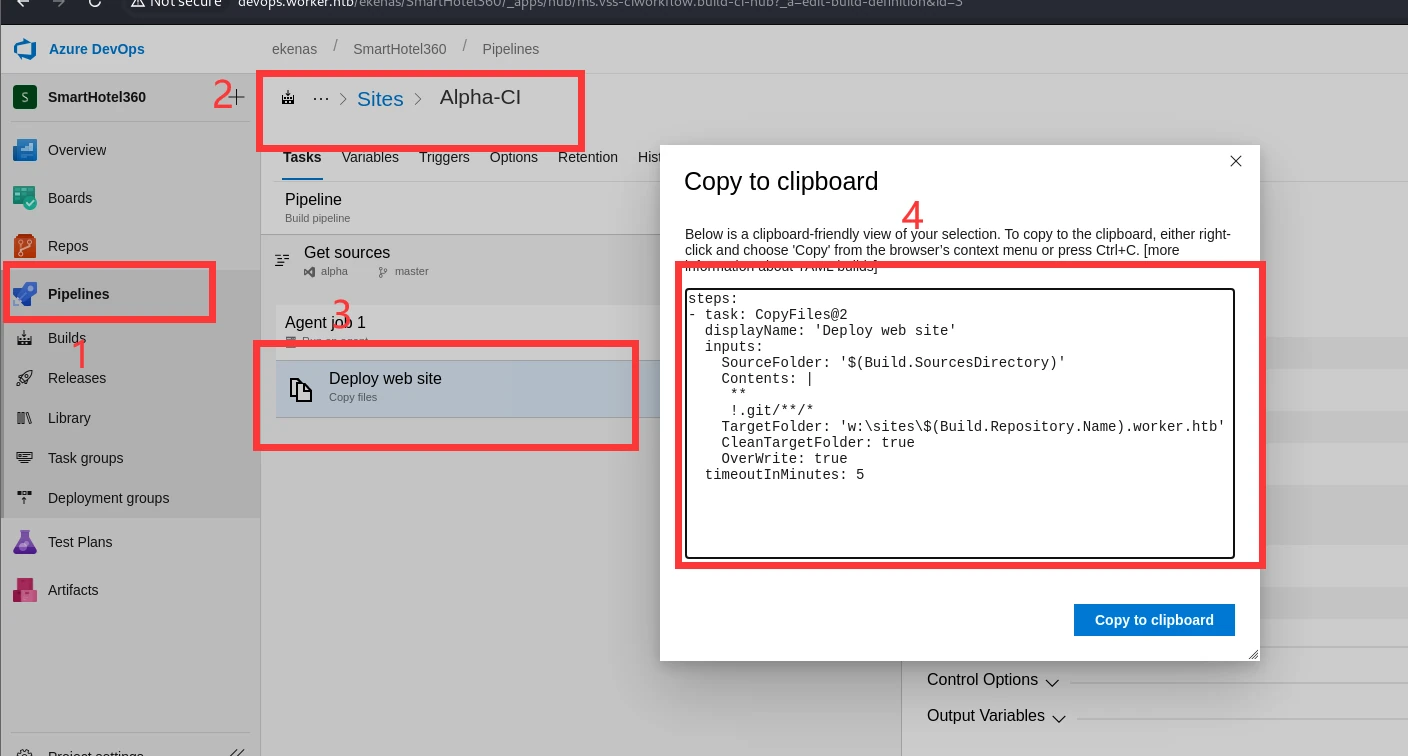Expand the Control Options section
The image size is (1408, 756).
992,680
